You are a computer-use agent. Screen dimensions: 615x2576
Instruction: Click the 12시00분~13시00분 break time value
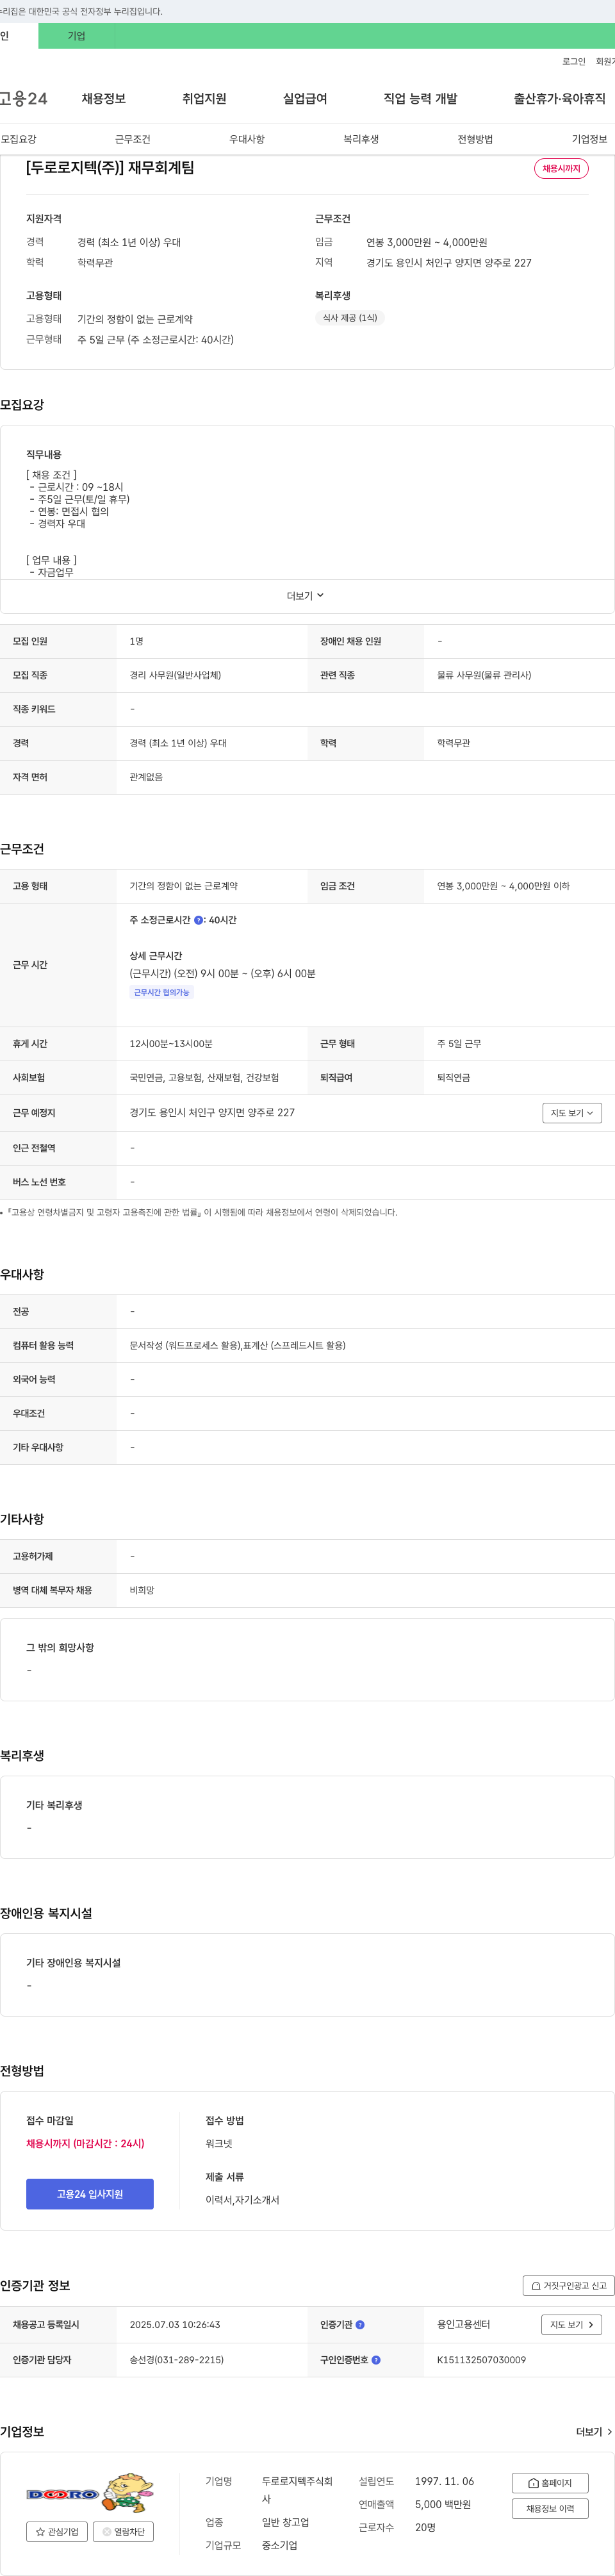[x=171, y=1044]
